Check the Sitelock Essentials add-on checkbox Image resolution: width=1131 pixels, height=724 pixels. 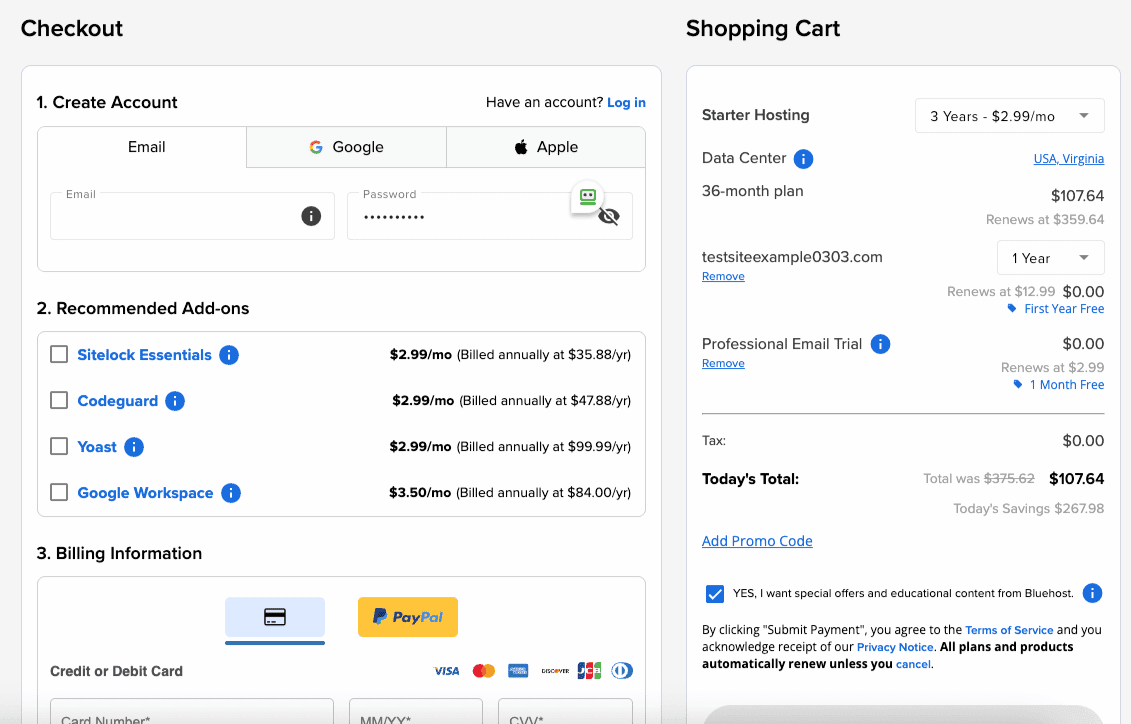pyautogui.click(x=59, y=354)
